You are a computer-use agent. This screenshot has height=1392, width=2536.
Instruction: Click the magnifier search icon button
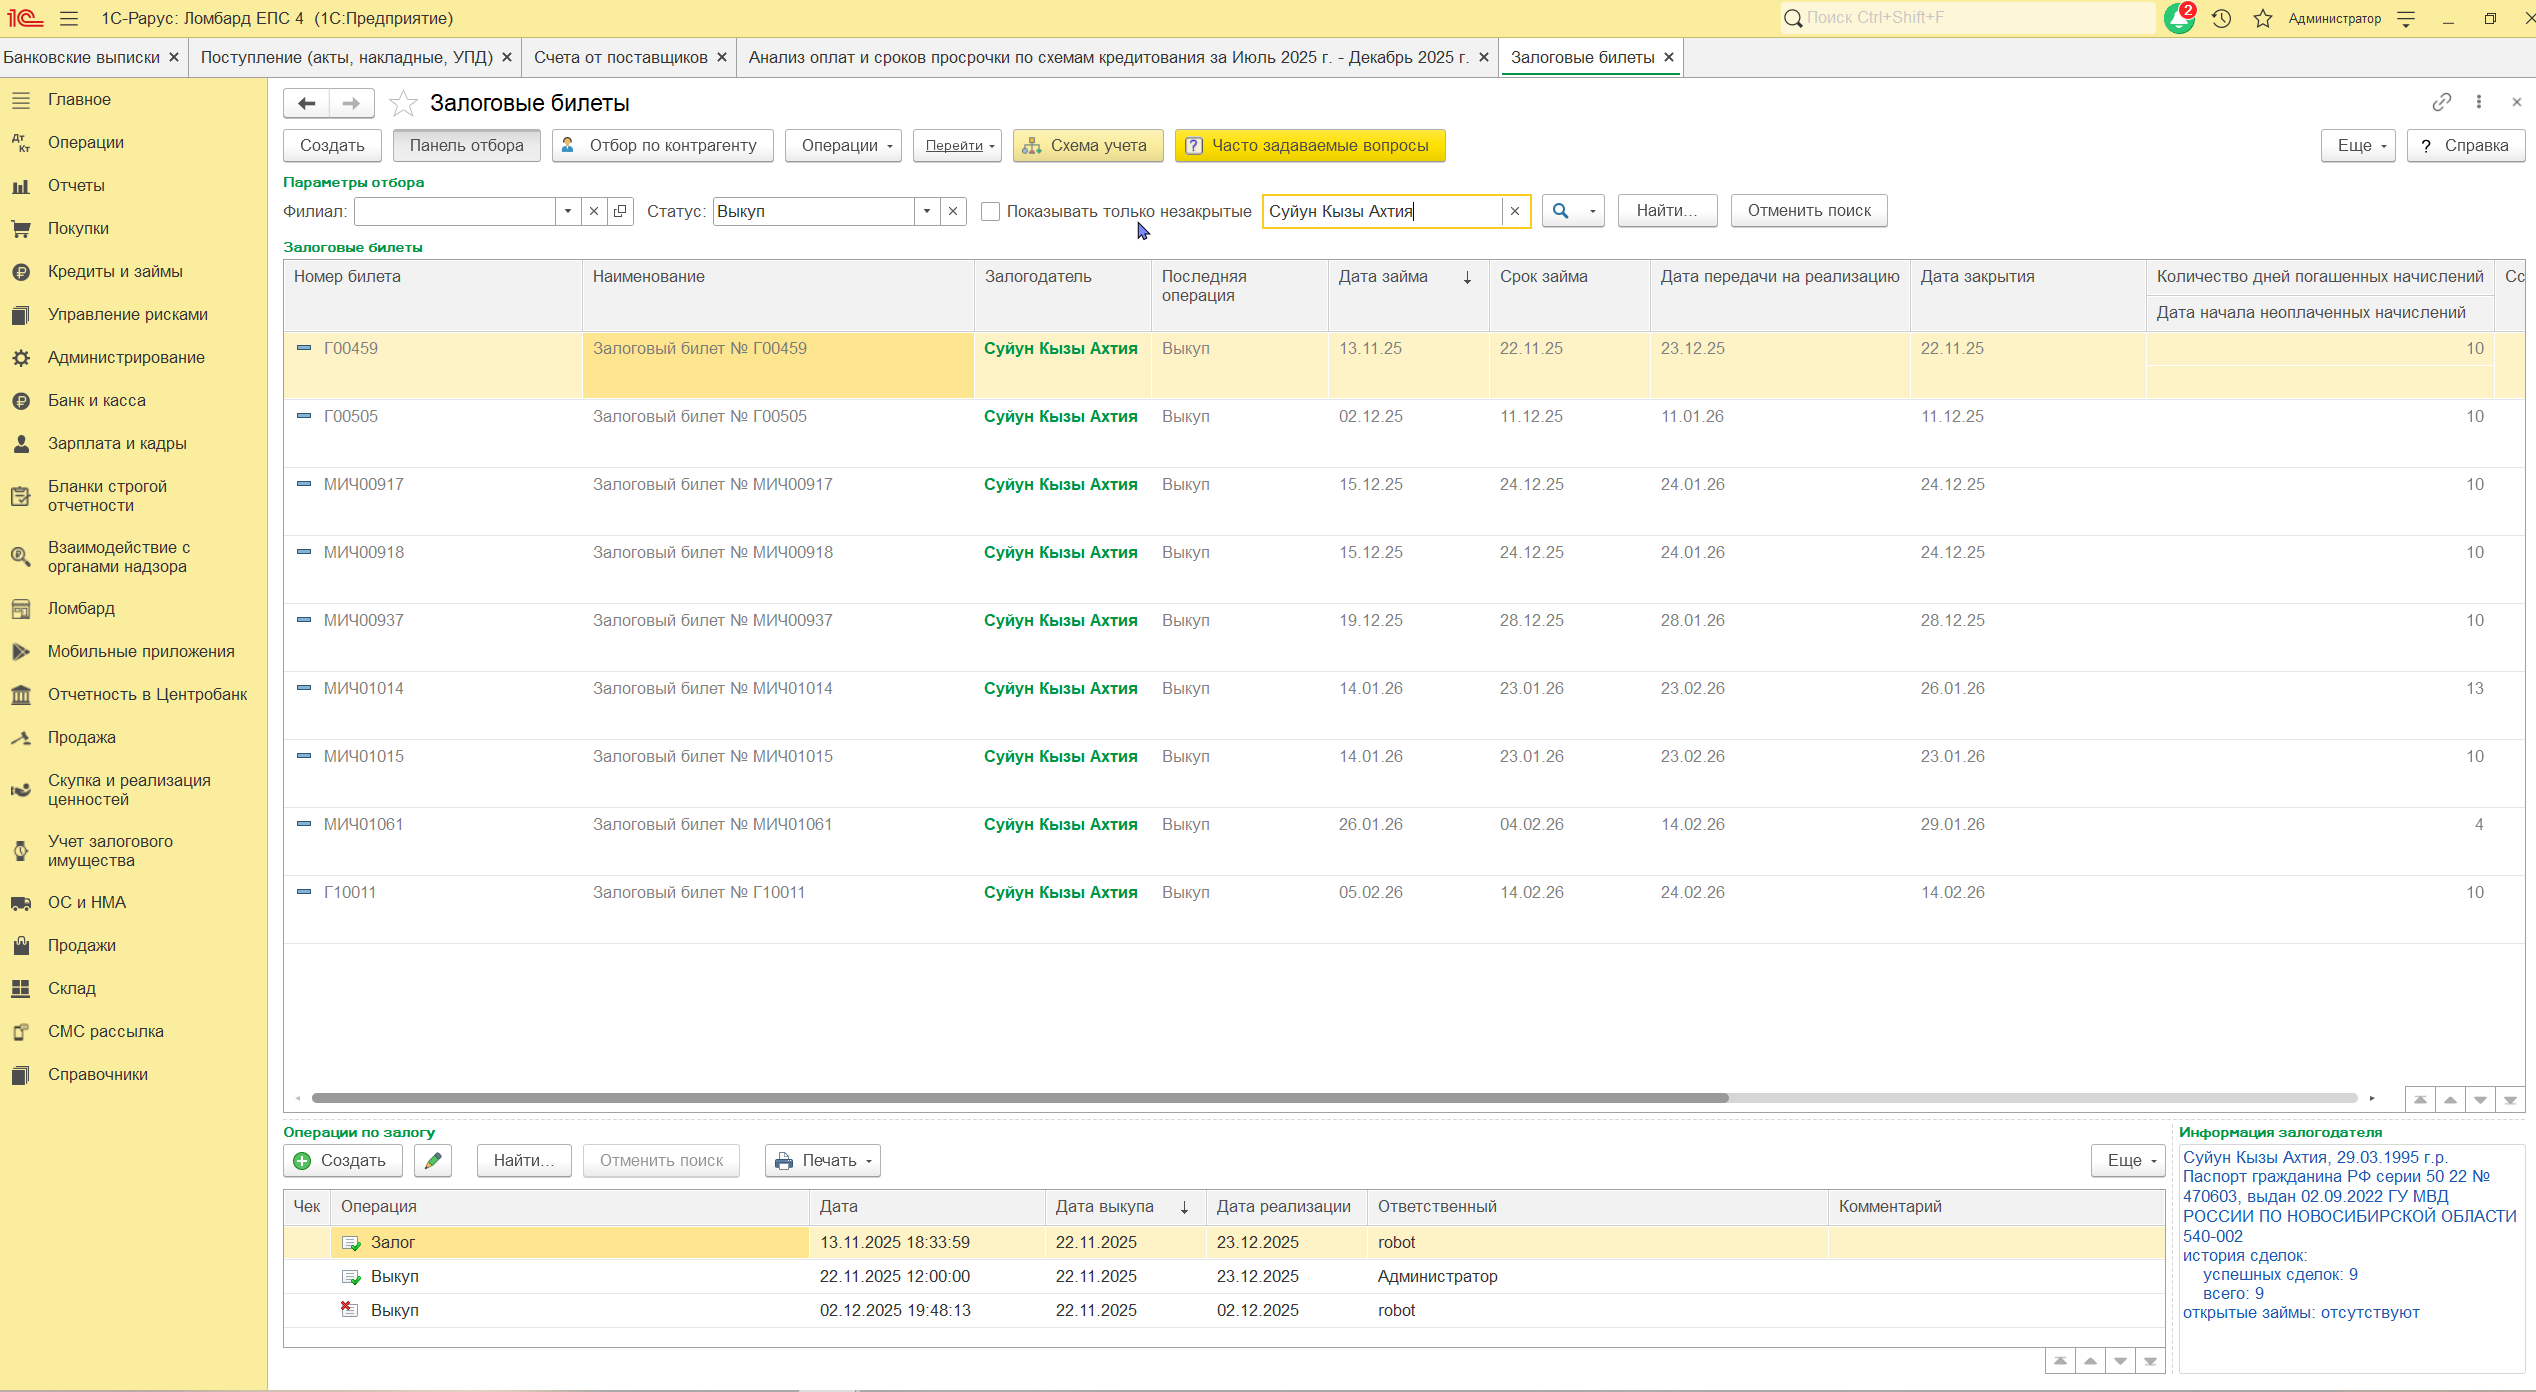(x=1561, y=211)
